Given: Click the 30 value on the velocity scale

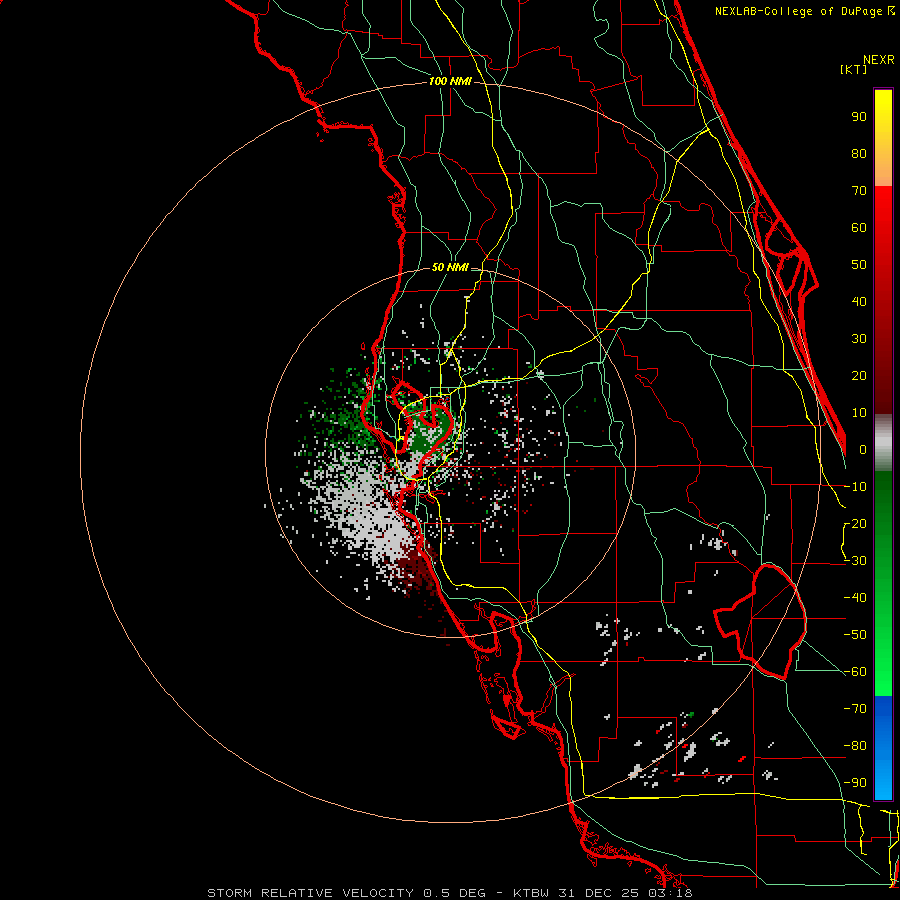Looking at the screenshot, I should point(859,339).
